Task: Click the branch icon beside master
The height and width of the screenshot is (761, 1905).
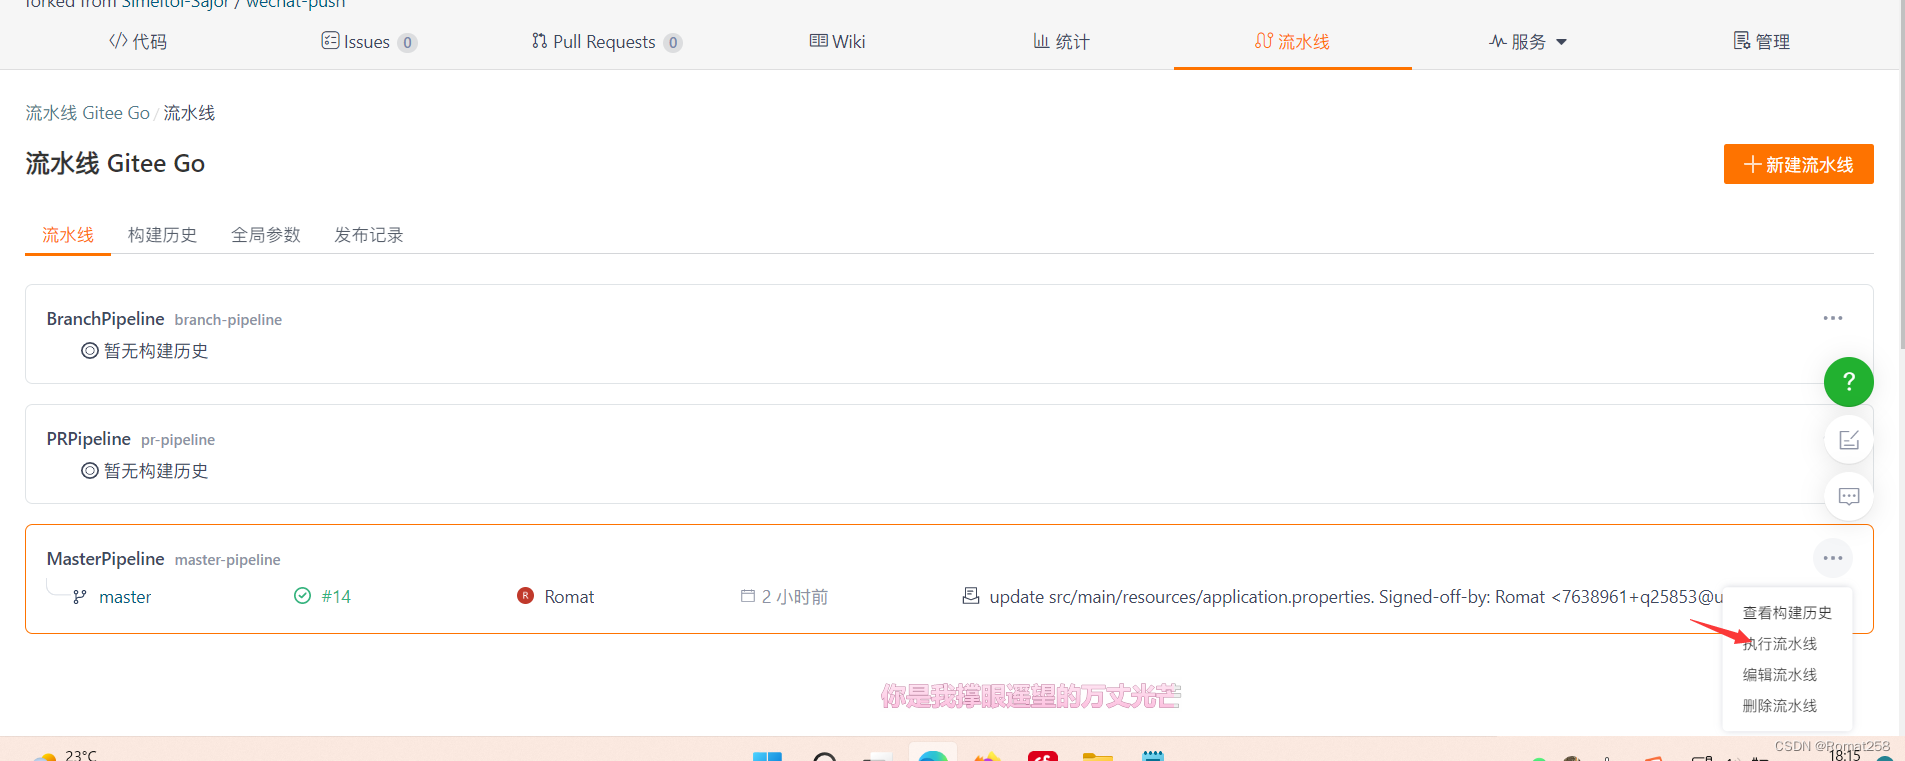Action: [80, 597]
